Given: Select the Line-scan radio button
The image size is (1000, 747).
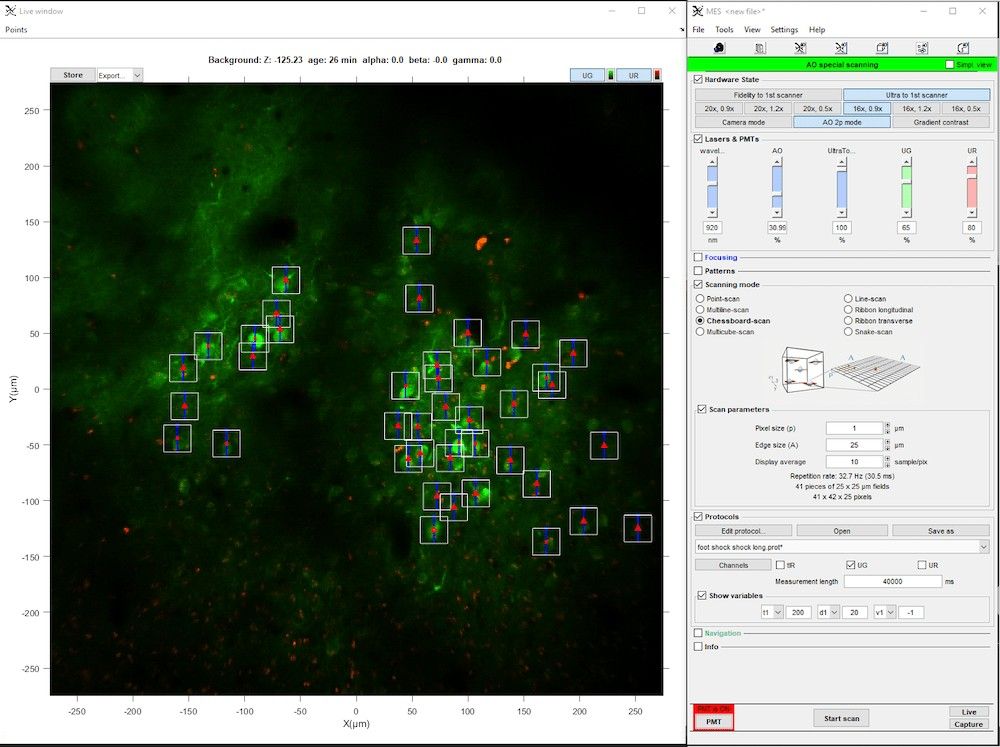Looking at the screenshot, I should tap(848, 298).
